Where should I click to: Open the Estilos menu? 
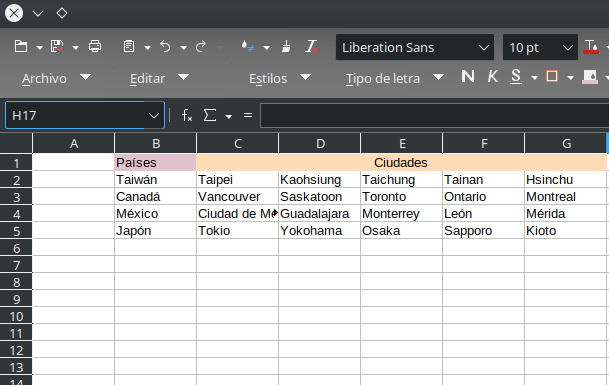coord(280,78)
